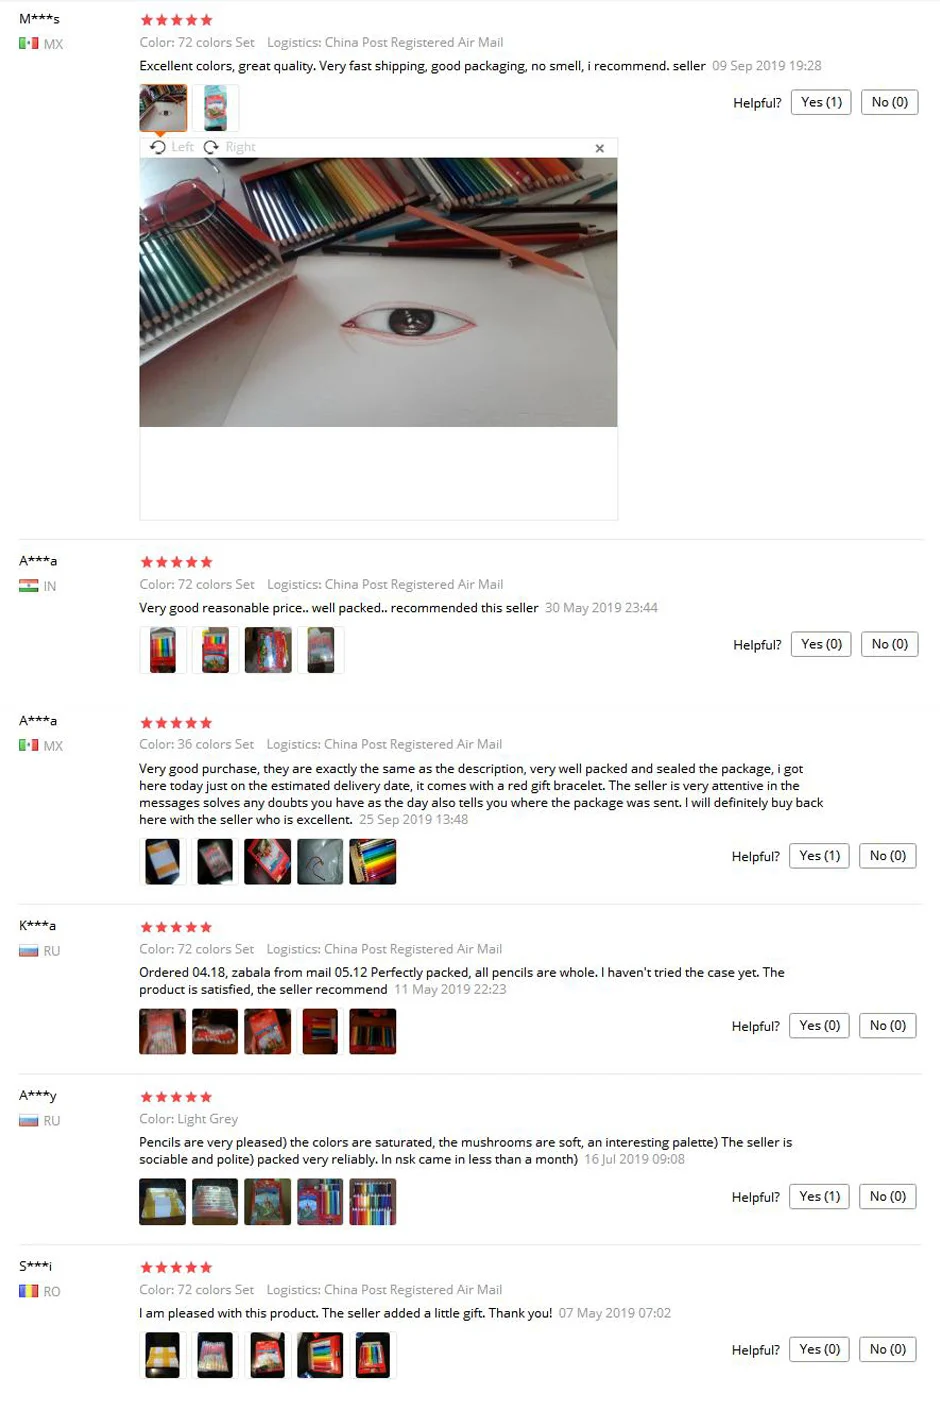Click No (0) on K***a review
The image size is (940, 1410).
pos(887,1026)
